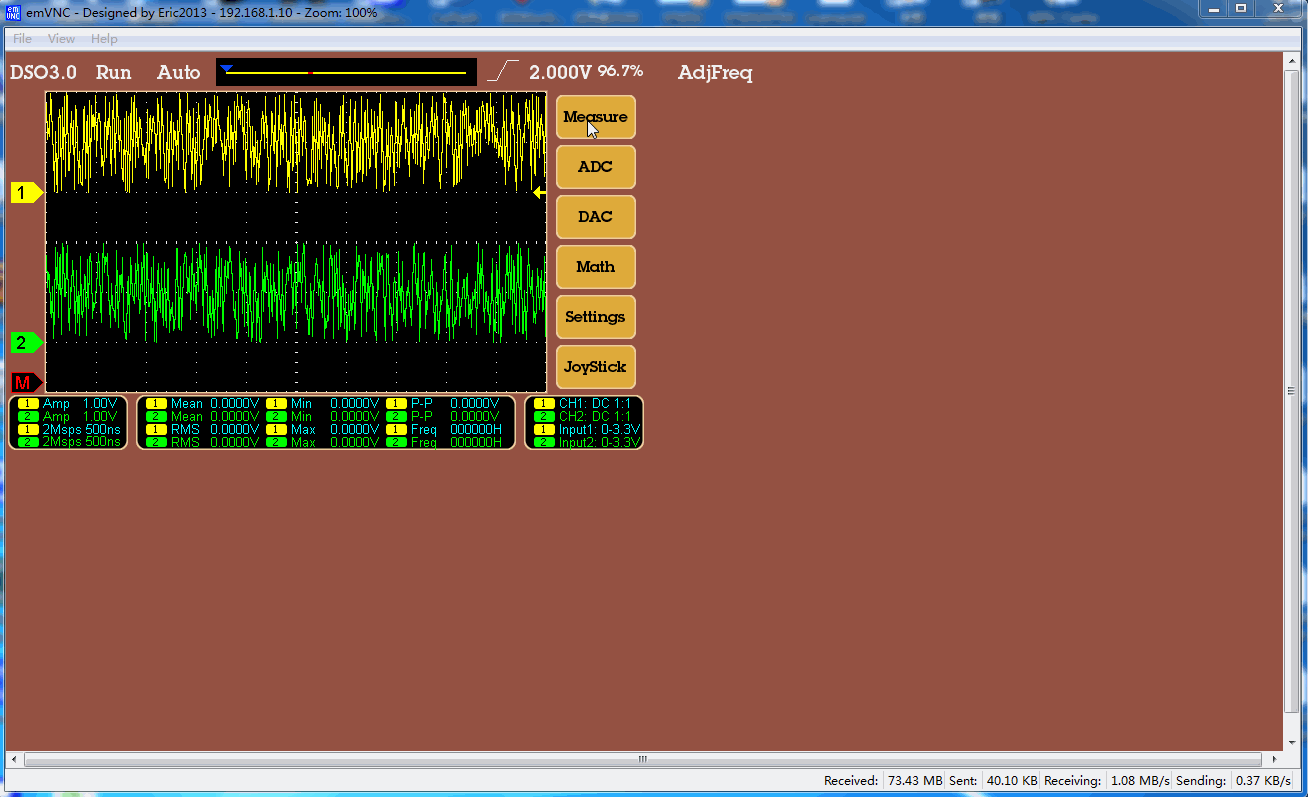Click the Math button
The height and width of the screenshot is (797, 1308).
pyautogui.click(x=595, y=267)
